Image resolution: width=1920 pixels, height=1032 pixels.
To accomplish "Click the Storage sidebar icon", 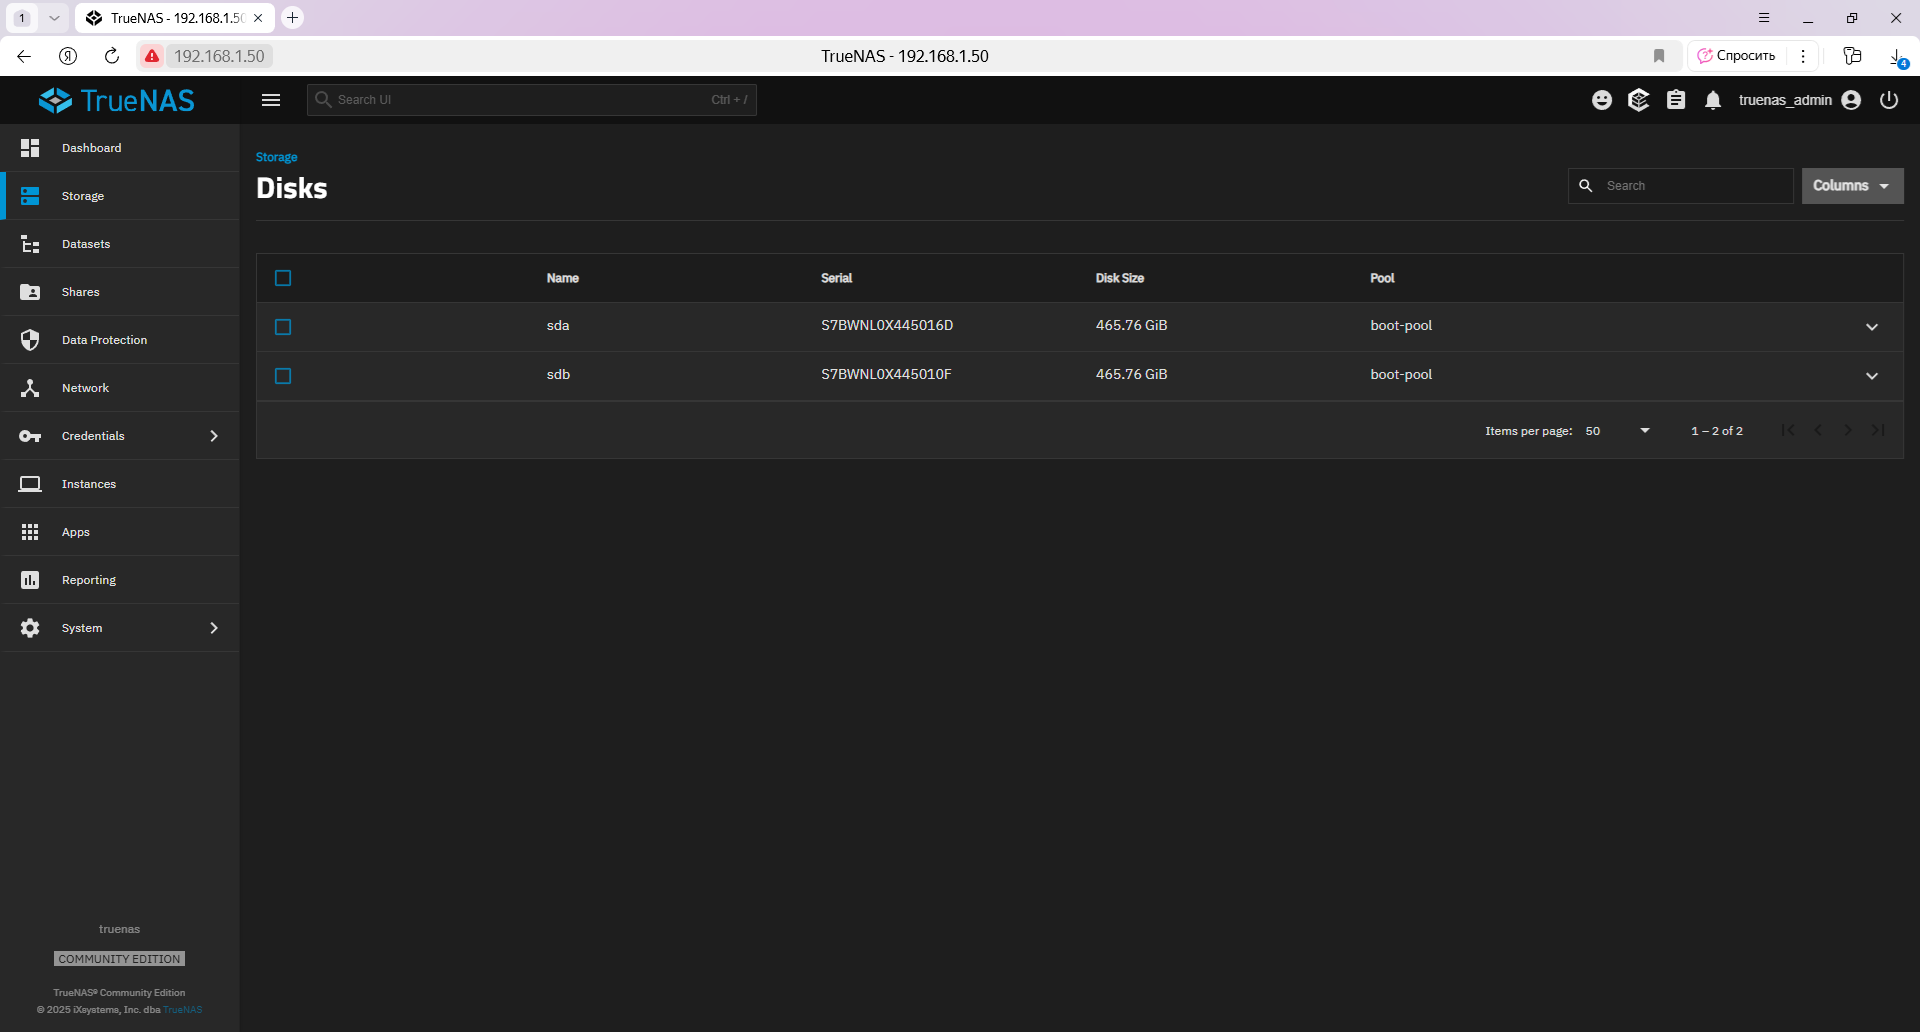I will pyautogui.click(x=30, y=196).
